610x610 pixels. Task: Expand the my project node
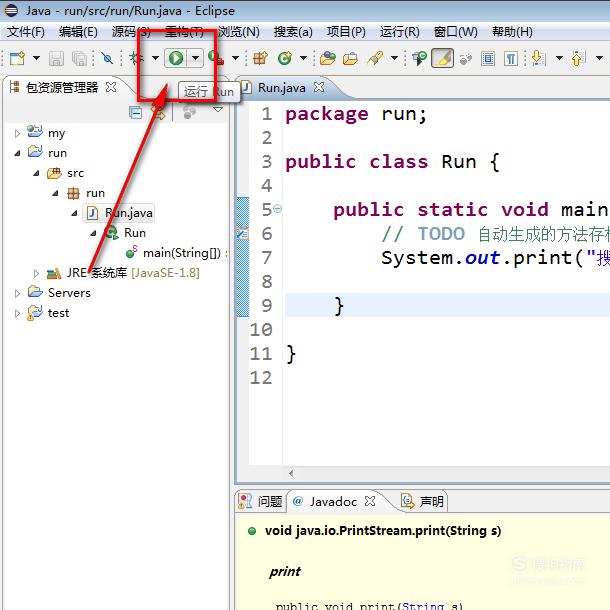coord(17,133)
